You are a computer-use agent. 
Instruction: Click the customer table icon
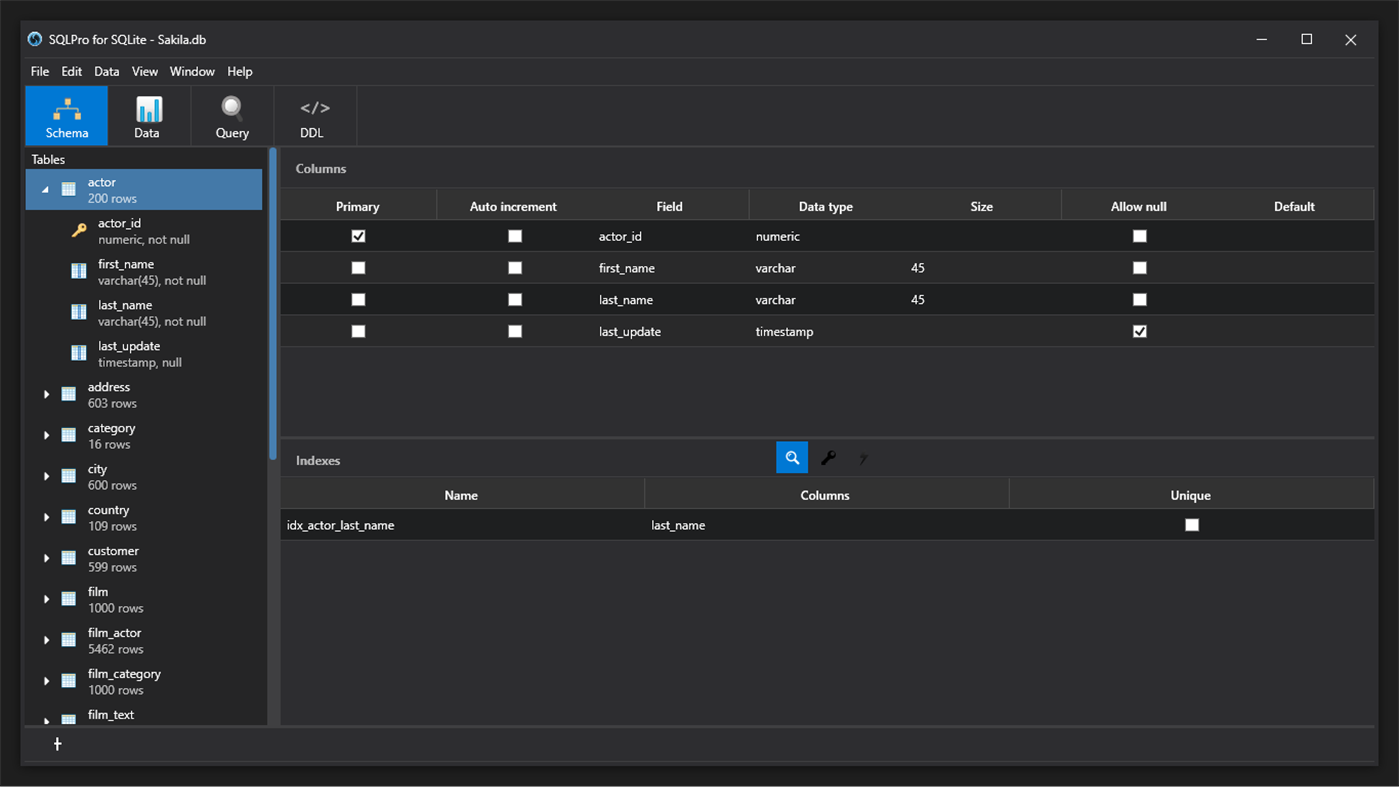(x=69, y=559)
